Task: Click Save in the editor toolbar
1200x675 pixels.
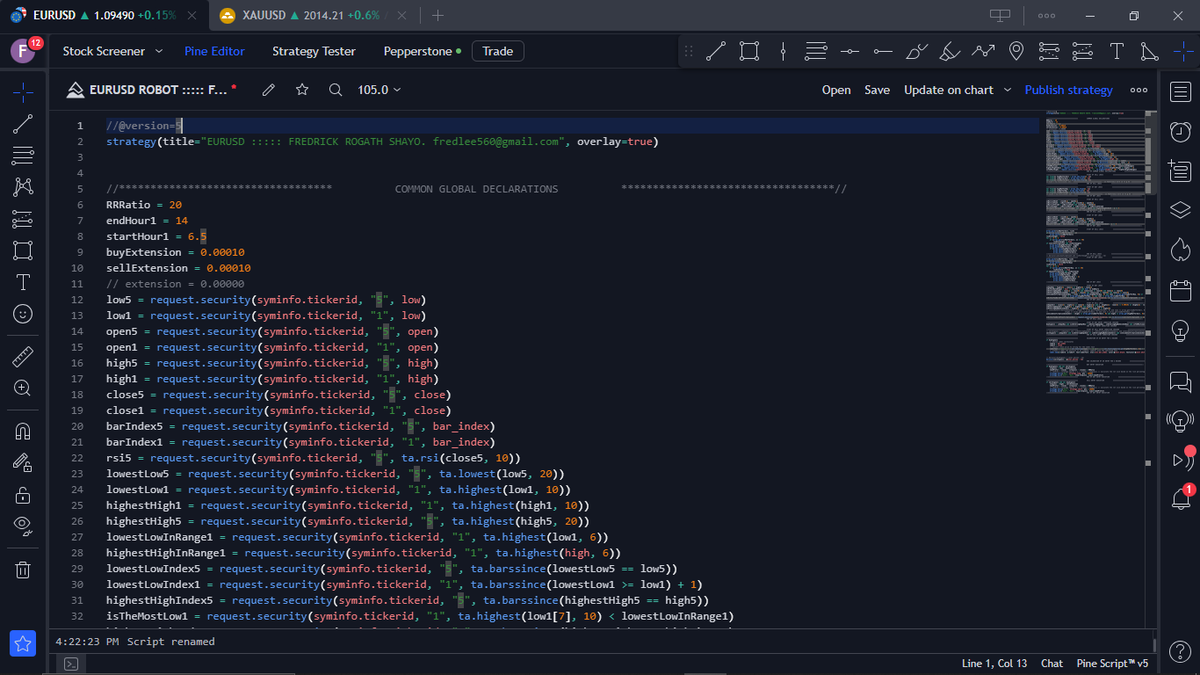Action: (x=877, y=90)
